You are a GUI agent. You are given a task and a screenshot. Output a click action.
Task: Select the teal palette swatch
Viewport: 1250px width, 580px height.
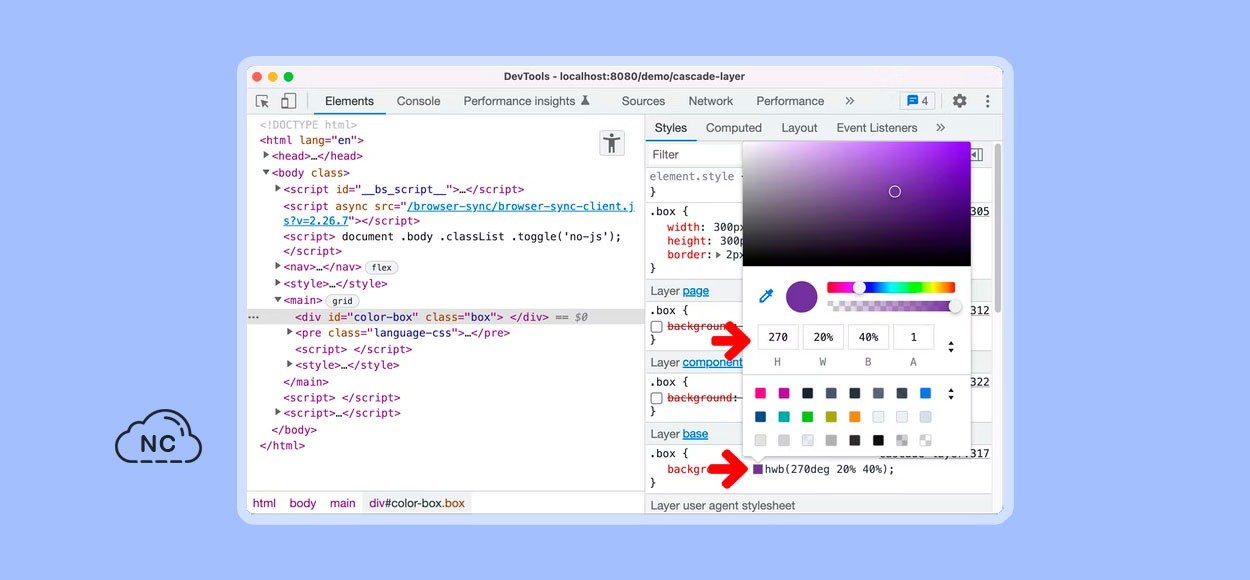784,417
